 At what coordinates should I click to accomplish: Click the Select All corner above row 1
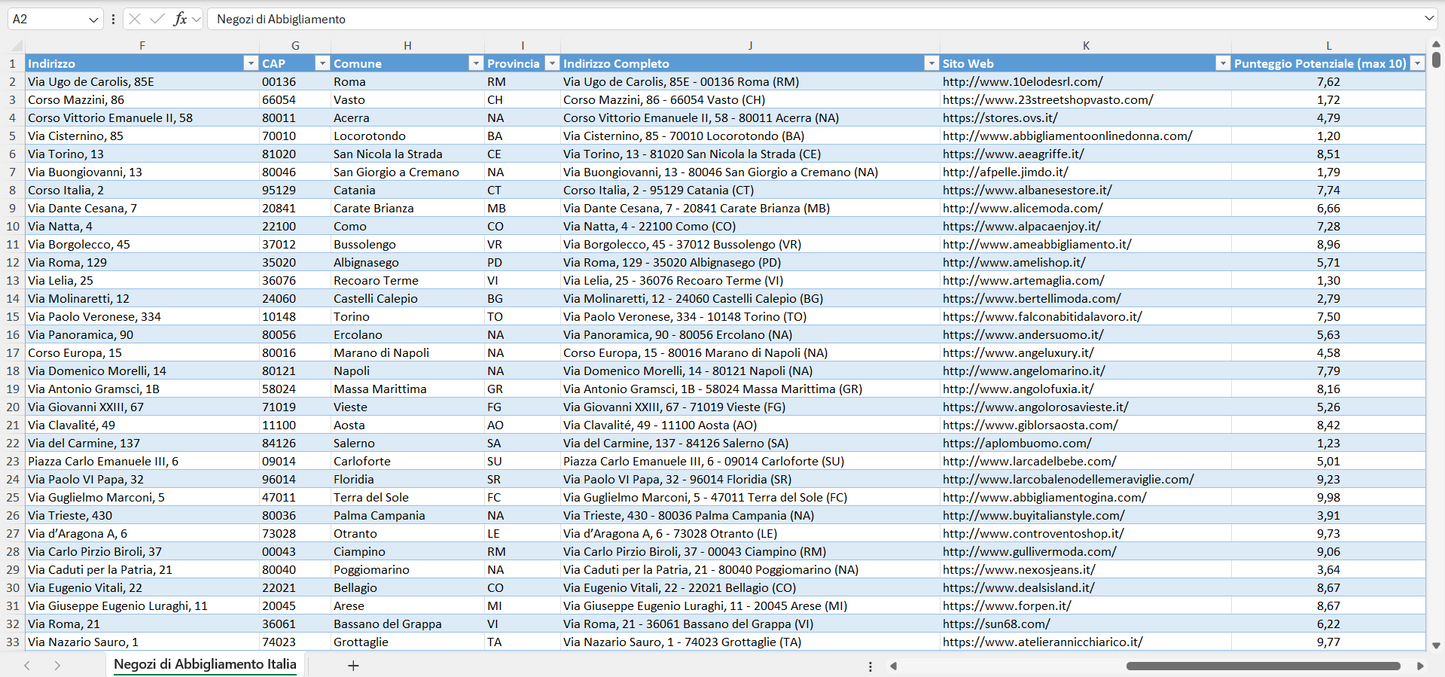click(14, 45)
